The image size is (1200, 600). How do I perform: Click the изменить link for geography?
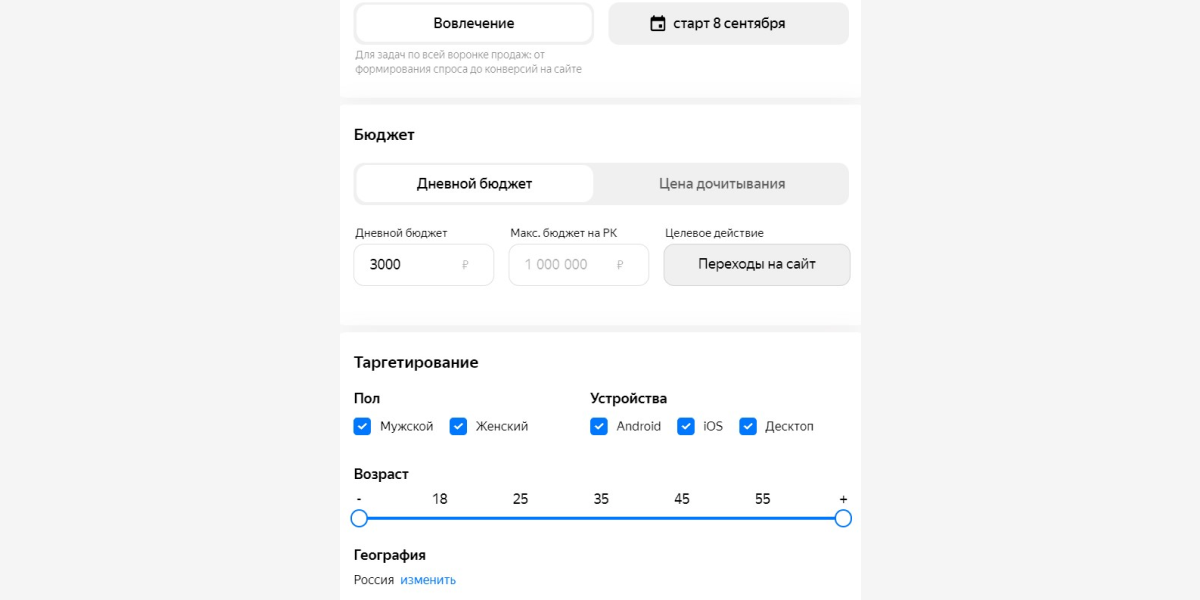click(x=428, y=580)
